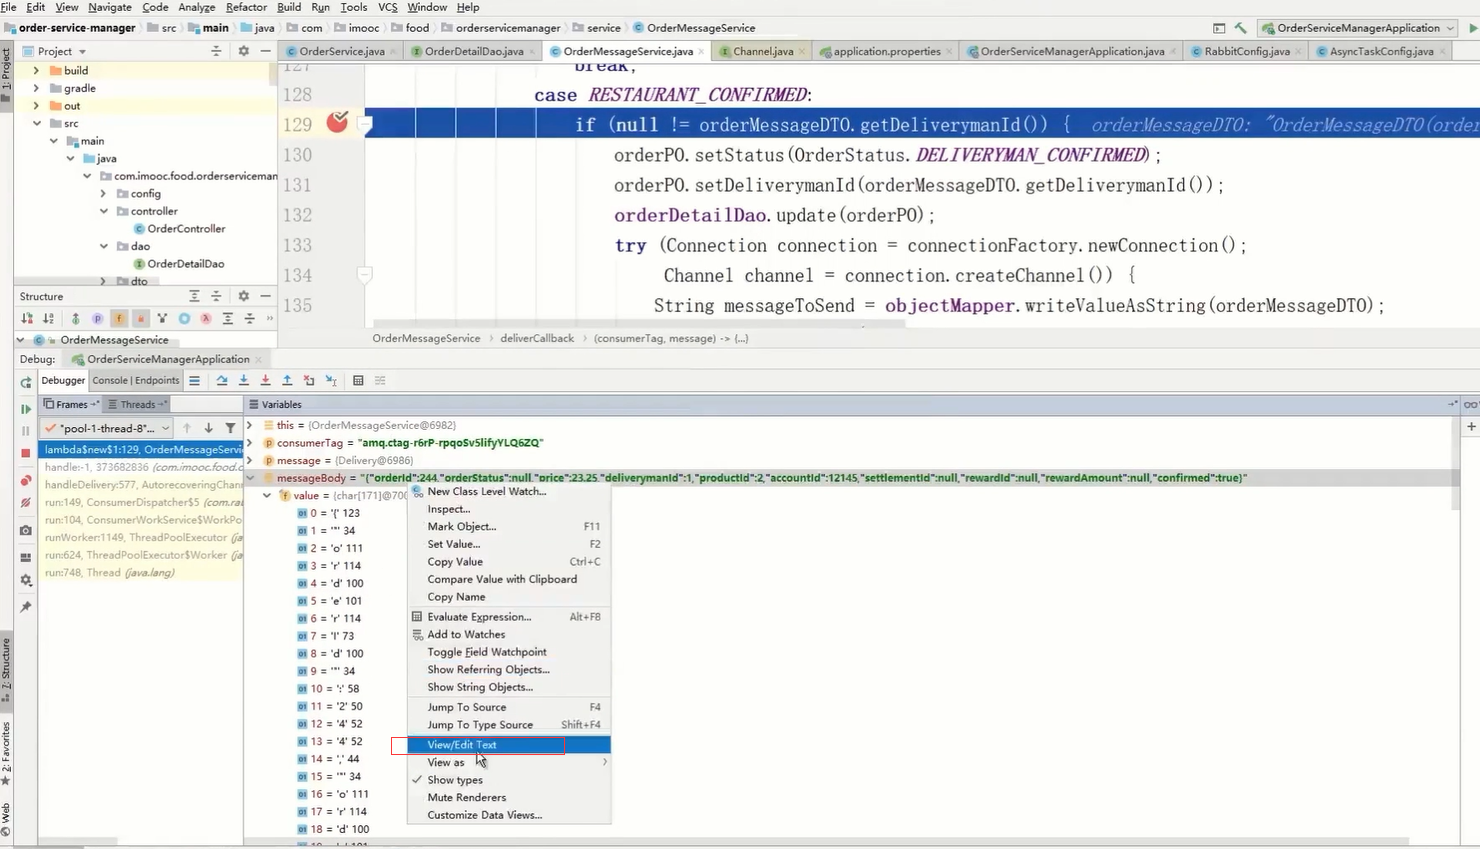
Task: Toggle Show Lambdas in Structure toolbar
Action: [206, 319]
